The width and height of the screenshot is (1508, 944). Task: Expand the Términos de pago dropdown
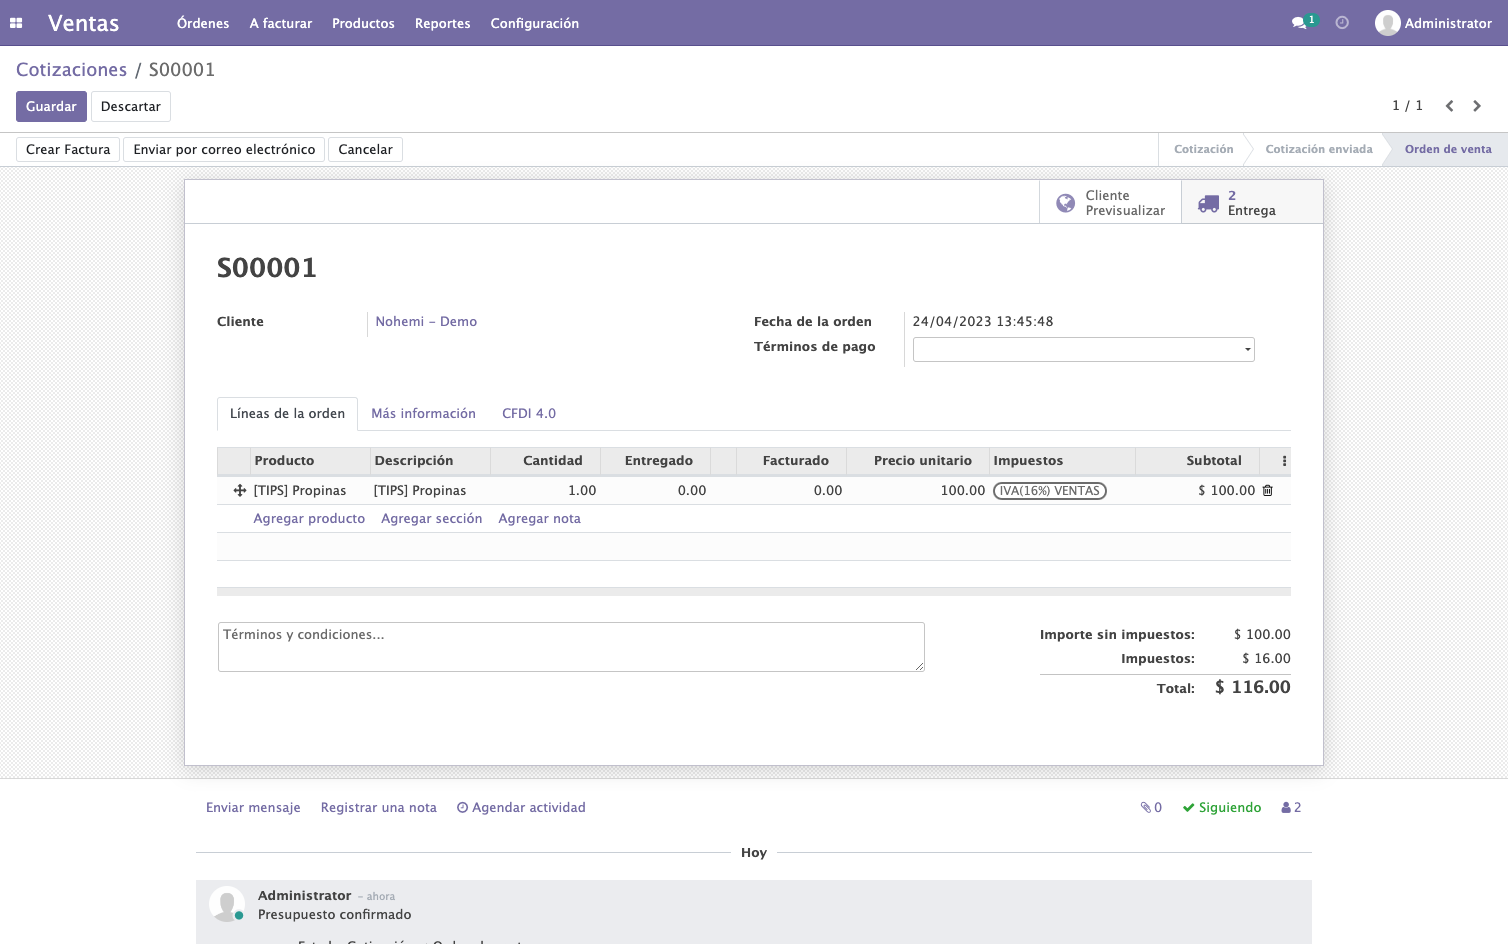(1083, 349)
